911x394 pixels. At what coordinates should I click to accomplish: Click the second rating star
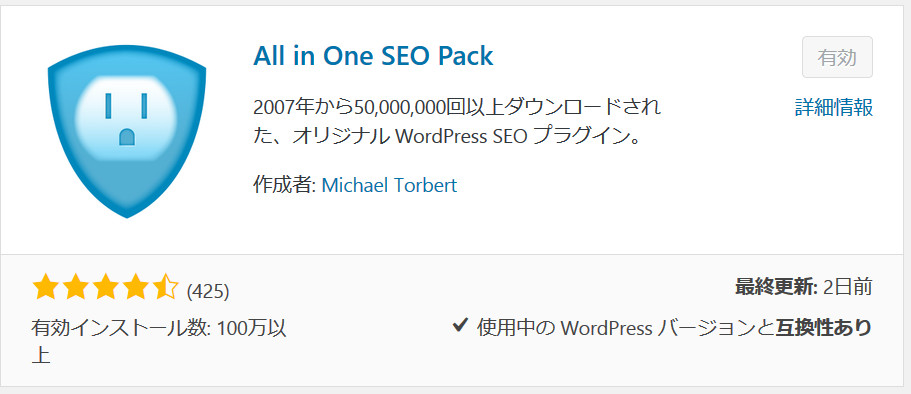pos(75,288)
